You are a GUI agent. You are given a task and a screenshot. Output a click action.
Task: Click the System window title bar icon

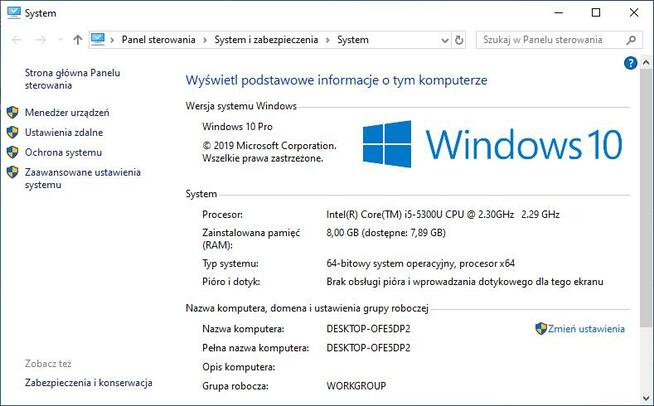pos(14,13)
